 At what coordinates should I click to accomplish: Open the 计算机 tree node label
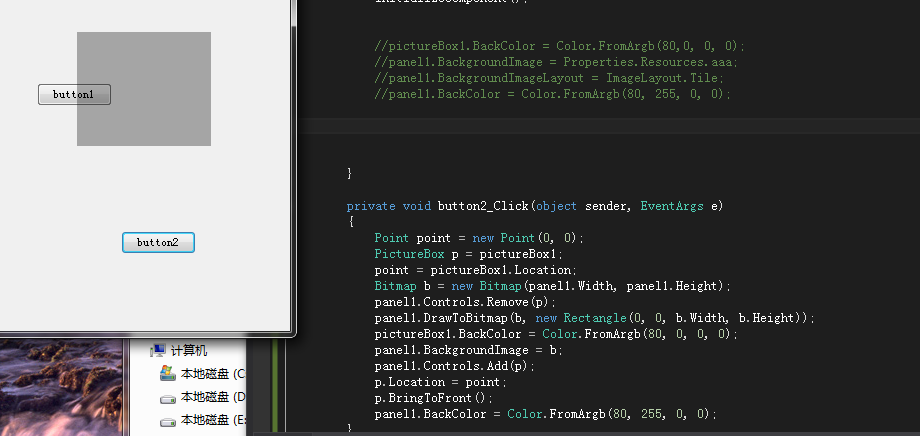(x=189, y=351)
